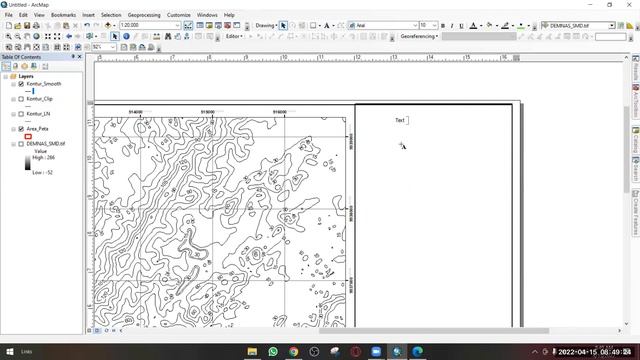This screenshot has width=640, height=360.
Task: Open the DEMNAS_SMD.tif layer dropdown
Action: (611, 26)
